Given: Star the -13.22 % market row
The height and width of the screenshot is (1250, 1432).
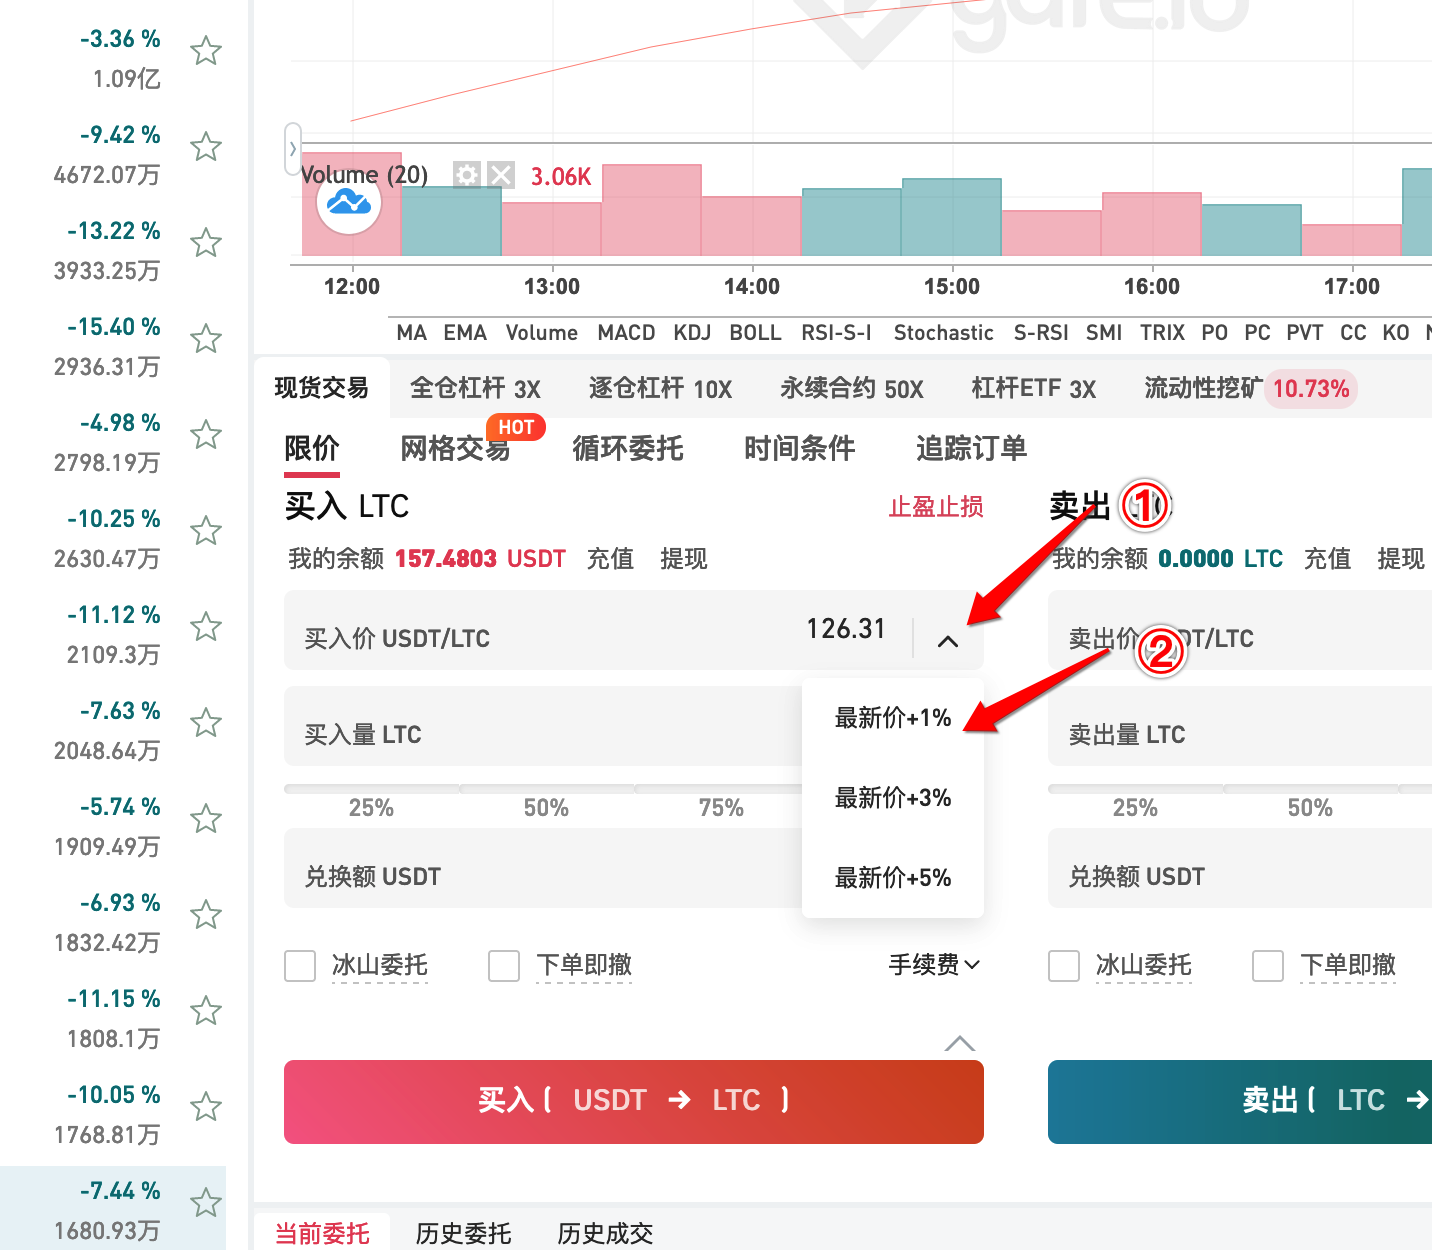Looking at the screenshot, I should 206,243.
